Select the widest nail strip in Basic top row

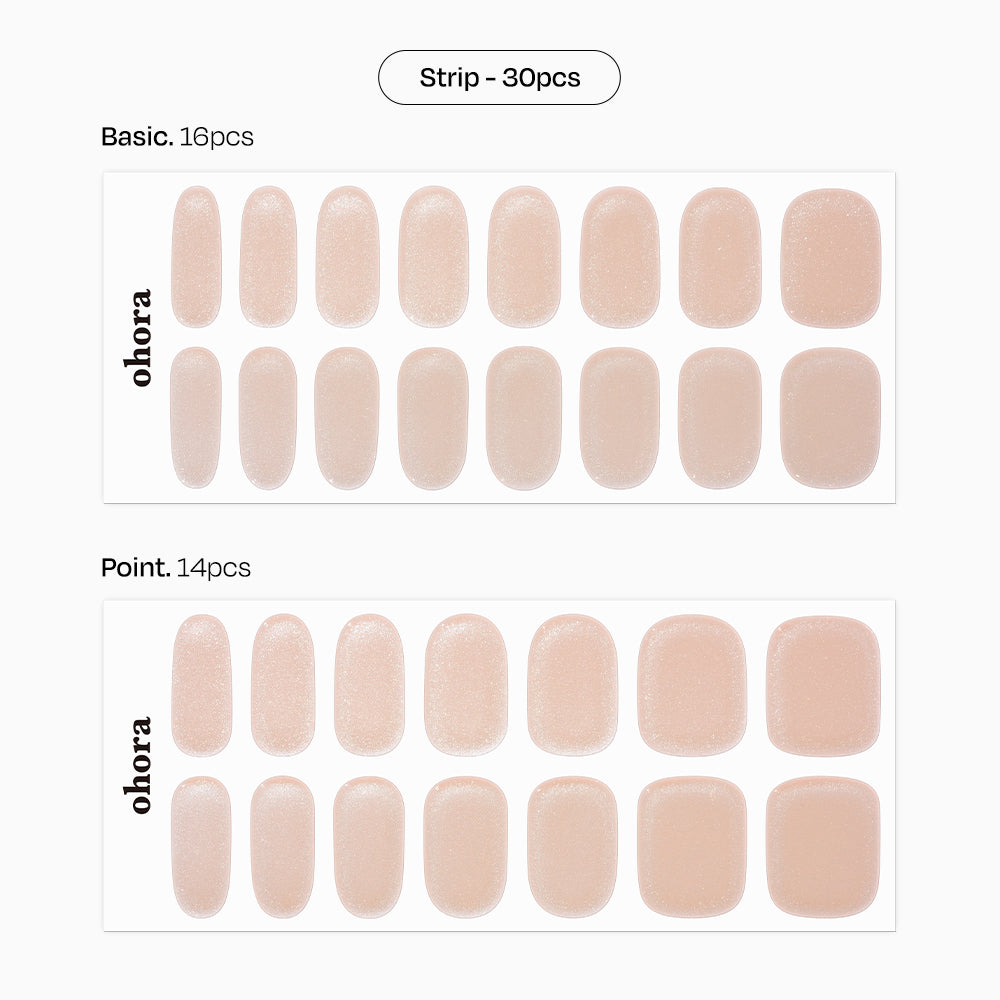point(831,258)
